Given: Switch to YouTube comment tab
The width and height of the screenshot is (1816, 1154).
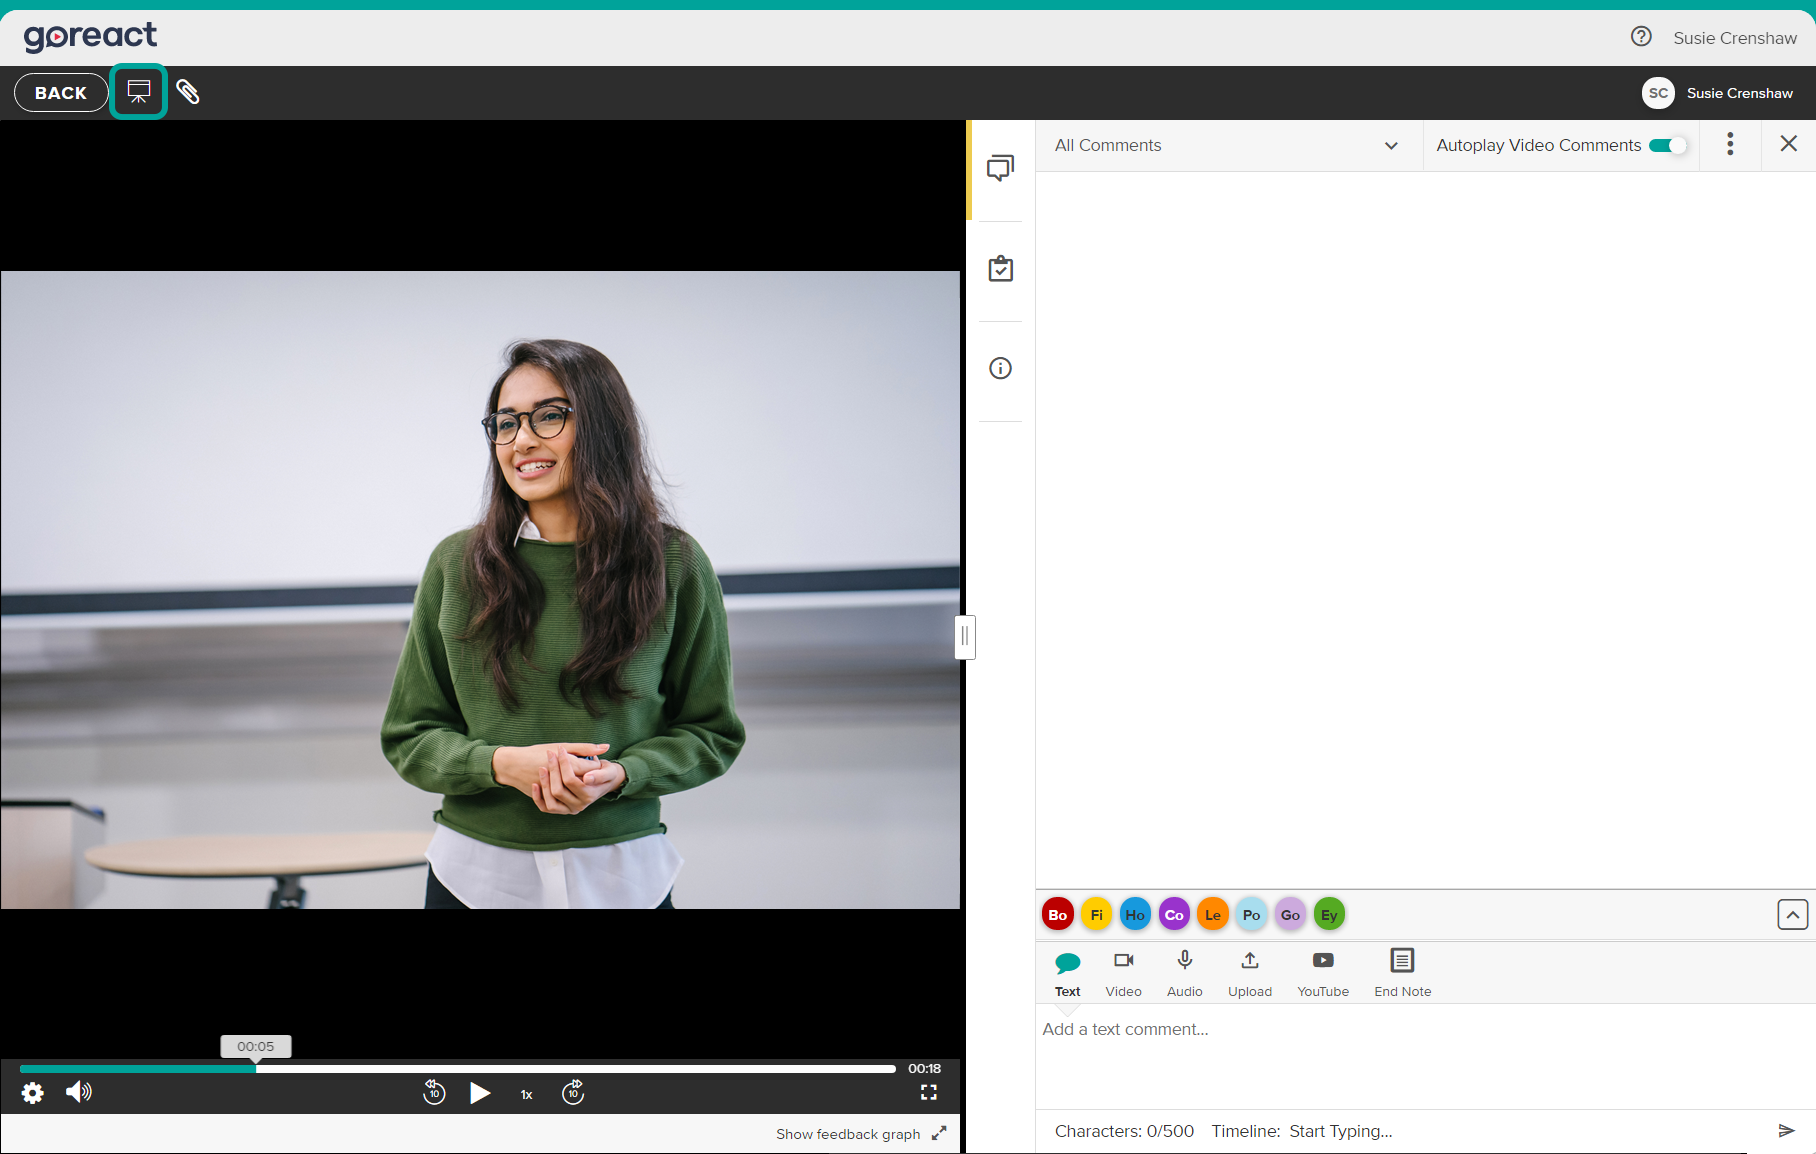Looking at the screenshot, I should (x=1322, y=974).
